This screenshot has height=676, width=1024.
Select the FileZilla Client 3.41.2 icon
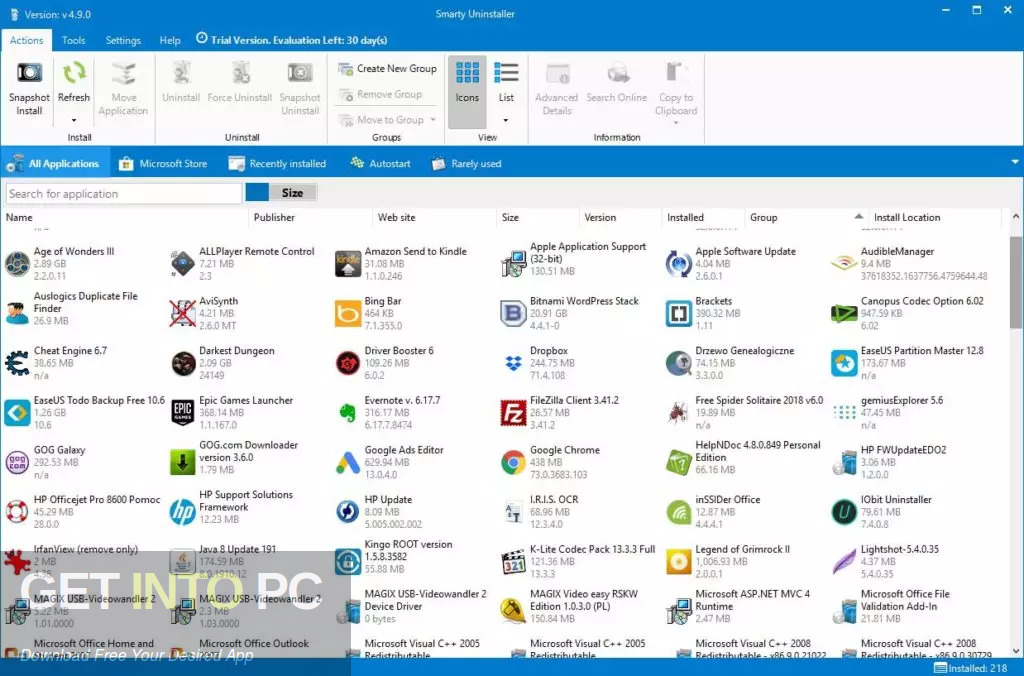pos(513,413)
